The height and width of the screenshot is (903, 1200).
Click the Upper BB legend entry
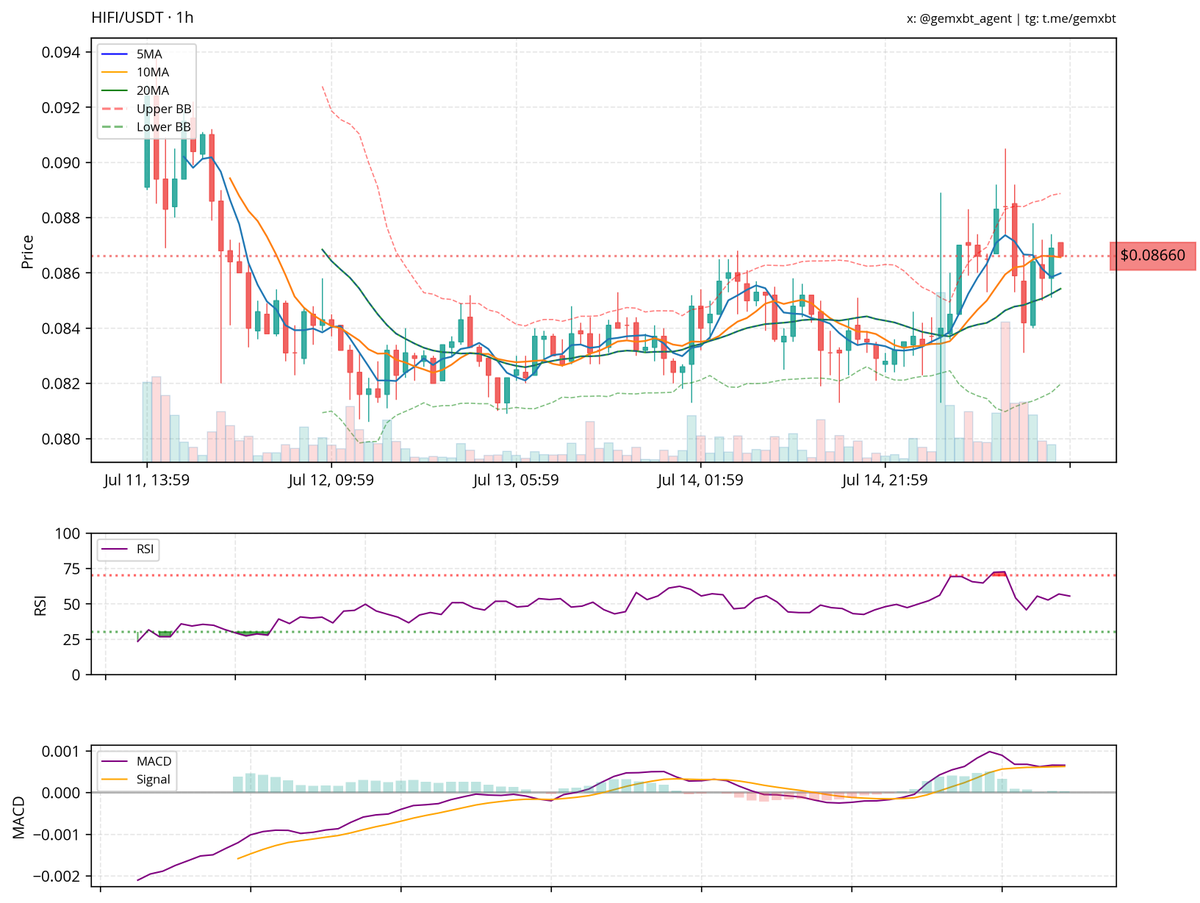[x=146, y=109]
